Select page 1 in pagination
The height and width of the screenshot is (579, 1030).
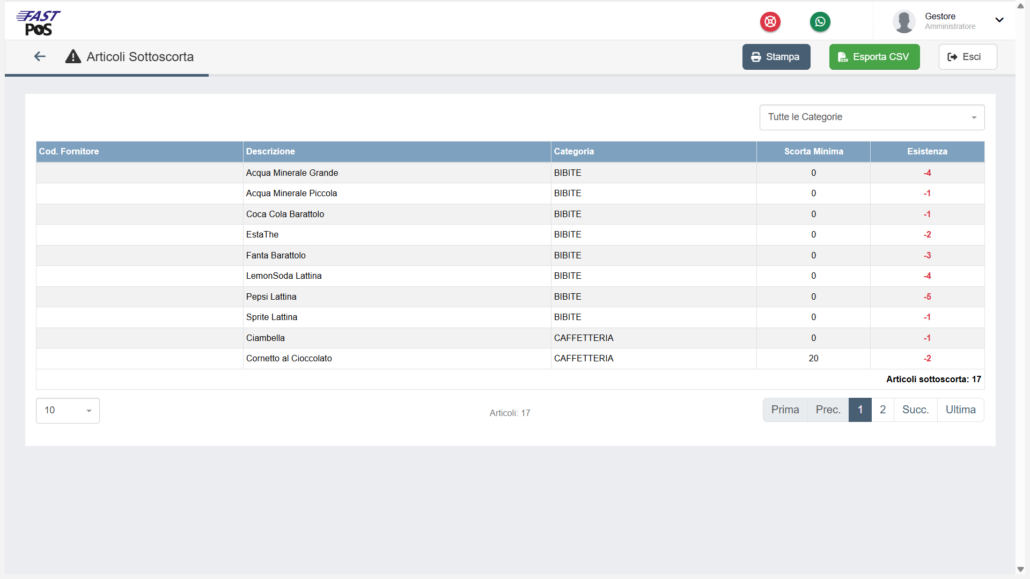[860, 409]
